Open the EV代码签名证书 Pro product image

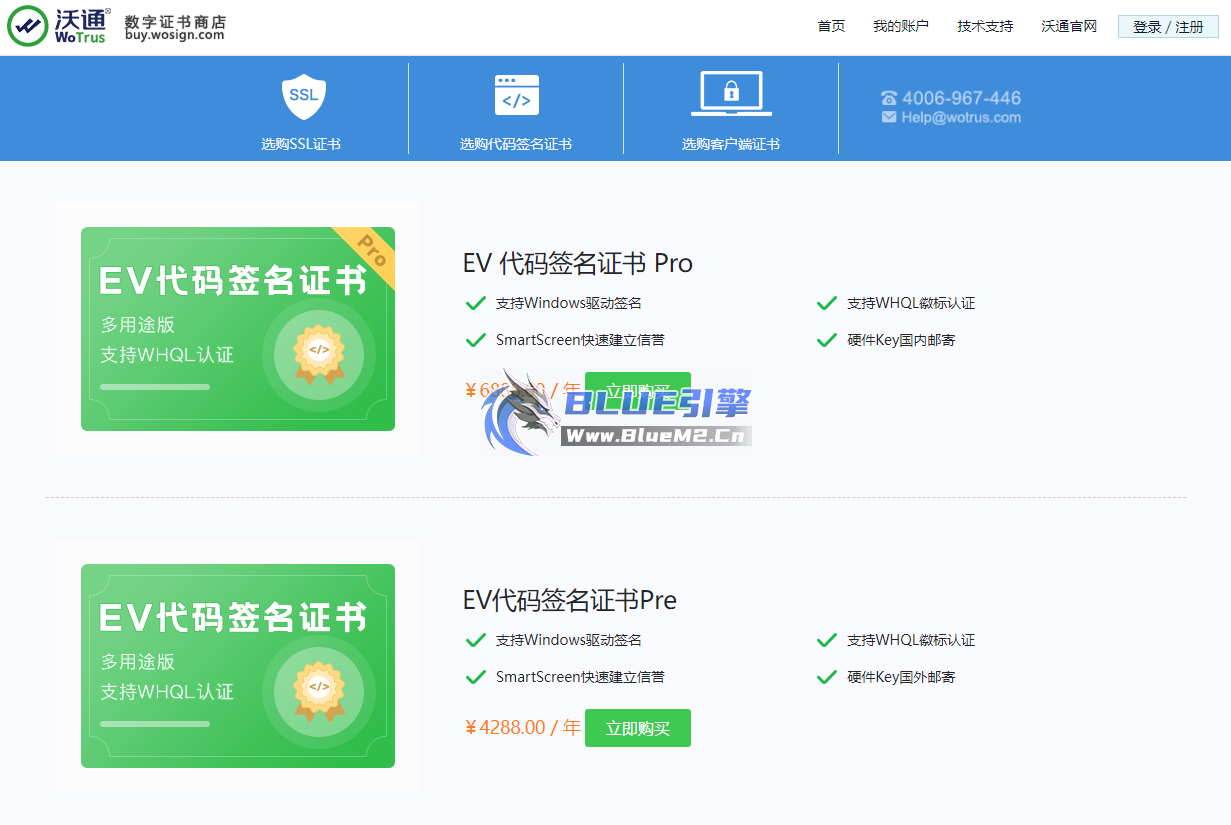[x=238, y=329]
